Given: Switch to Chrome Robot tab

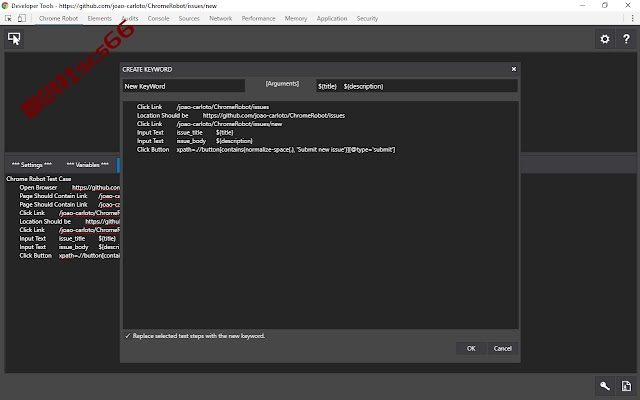Looking at the screenshot, I should point(58,18).
